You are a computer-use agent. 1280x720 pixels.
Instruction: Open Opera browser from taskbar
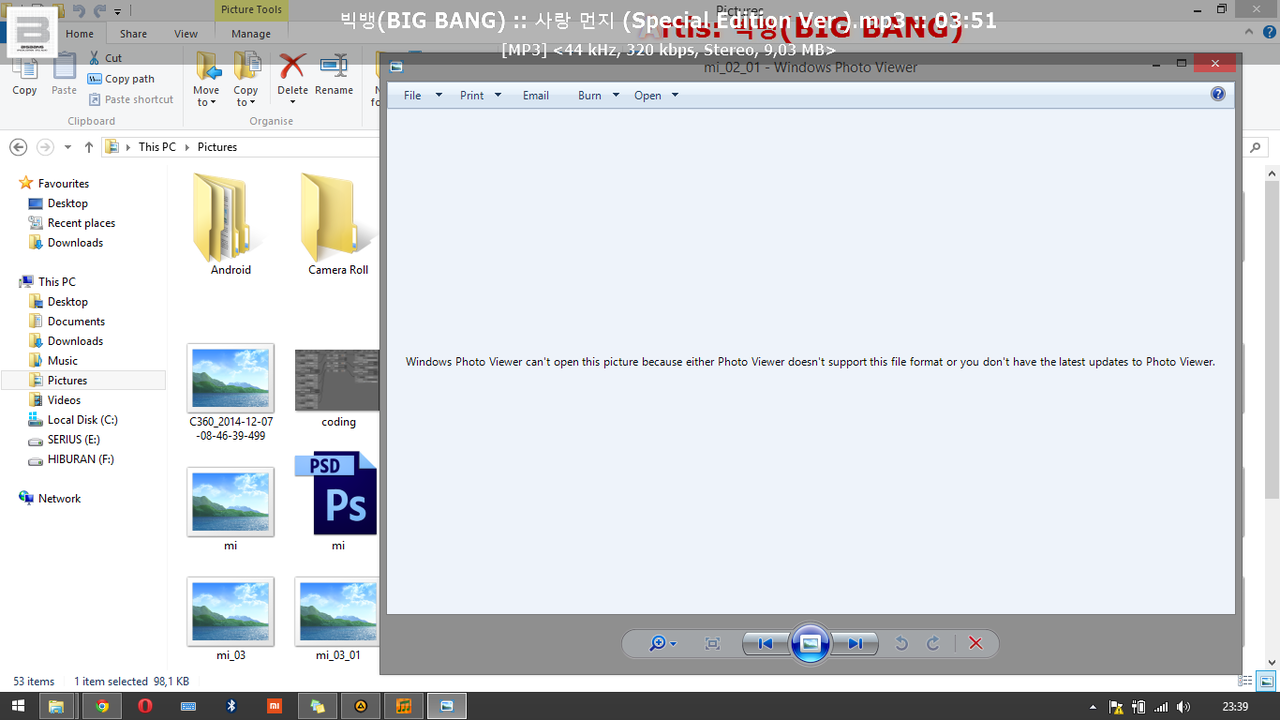click(146, 706)
